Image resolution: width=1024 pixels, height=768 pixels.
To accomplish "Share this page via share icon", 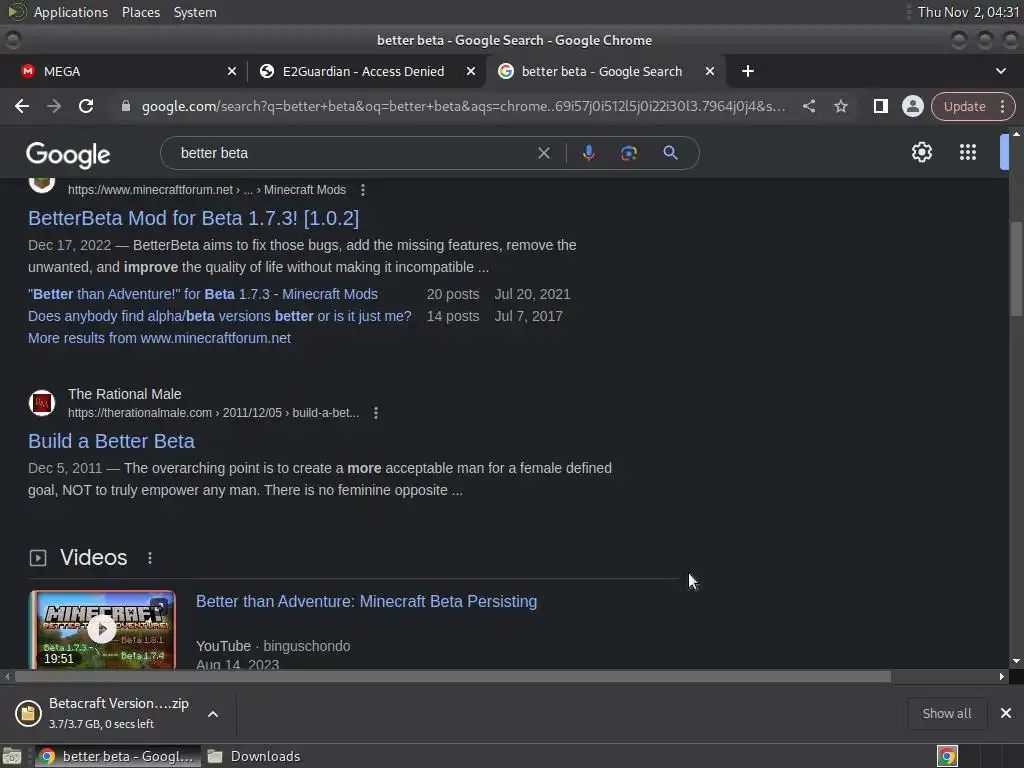I will coord(808,106).
